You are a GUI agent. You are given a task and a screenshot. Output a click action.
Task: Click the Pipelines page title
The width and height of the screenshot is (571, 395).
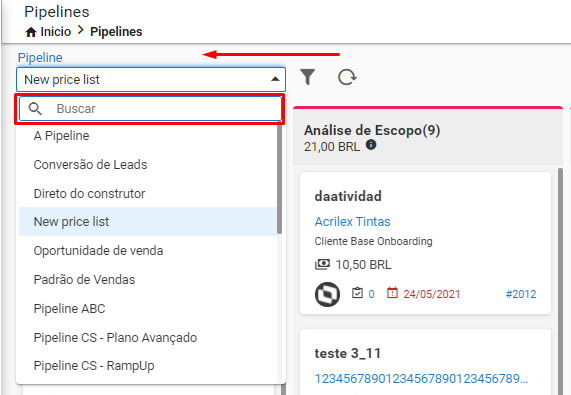(x=57, y=12)
